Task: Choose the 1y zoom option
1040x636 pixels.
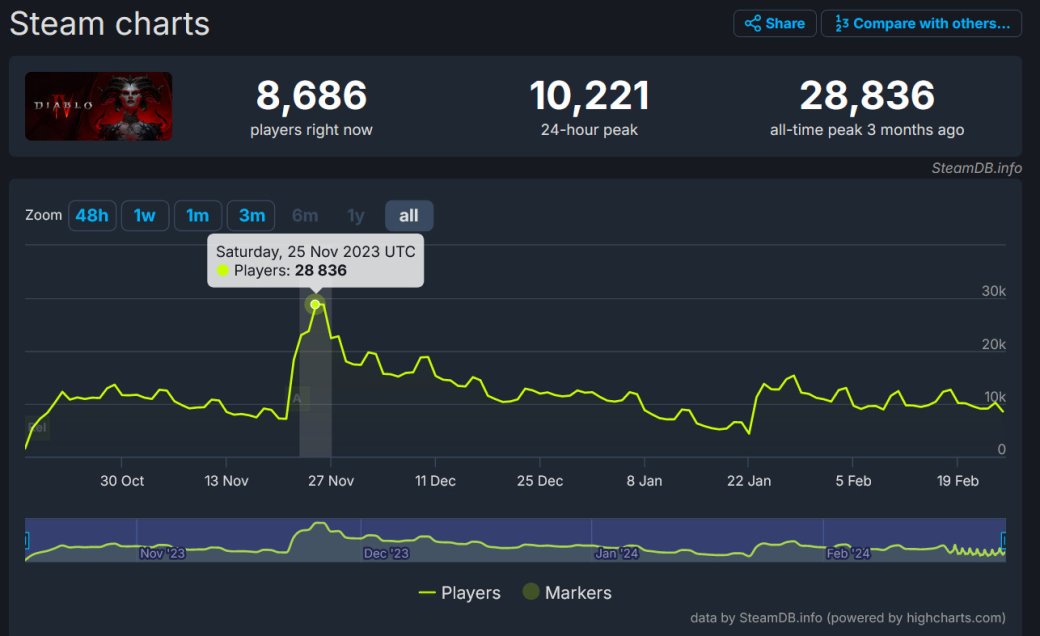Action: (356, 216)
